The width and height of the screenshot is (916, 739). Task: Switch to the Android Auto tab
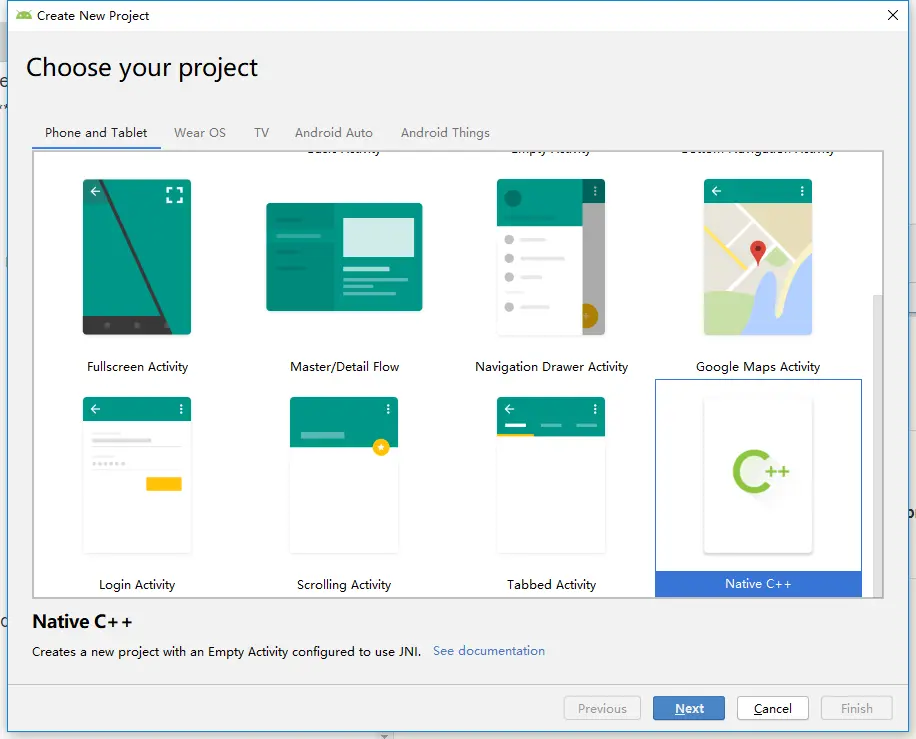click(x=334, y=133)
